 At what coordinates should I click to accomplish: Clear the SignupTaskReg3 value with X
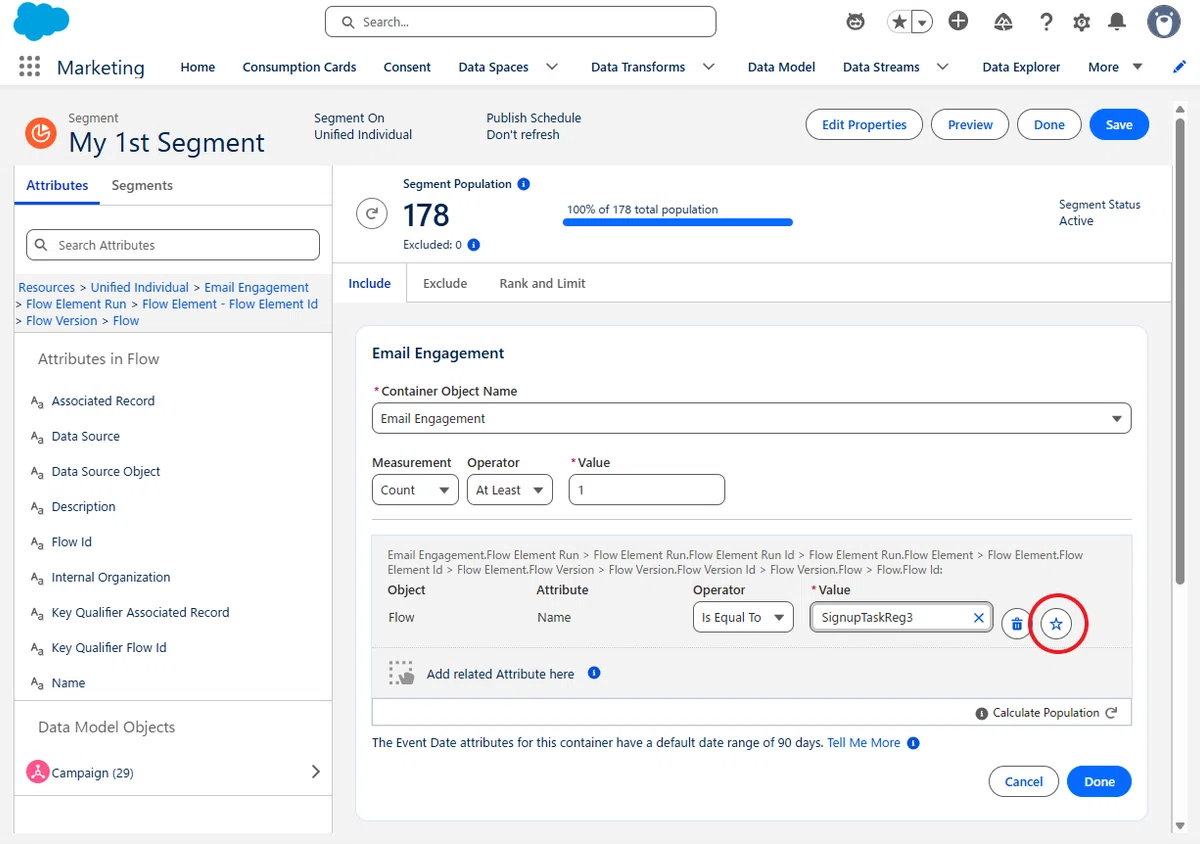tap(979, 618)
